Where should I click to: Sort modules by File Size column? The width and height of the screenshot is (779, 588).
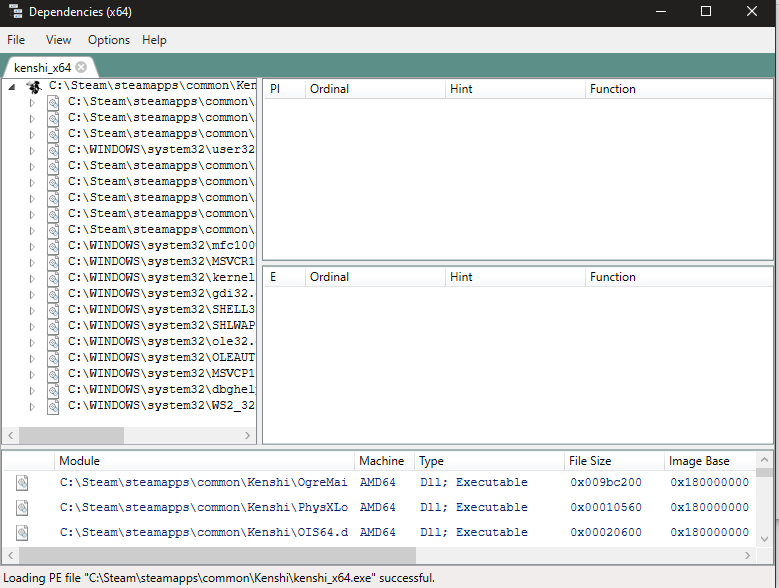click(x=614, y=461)
